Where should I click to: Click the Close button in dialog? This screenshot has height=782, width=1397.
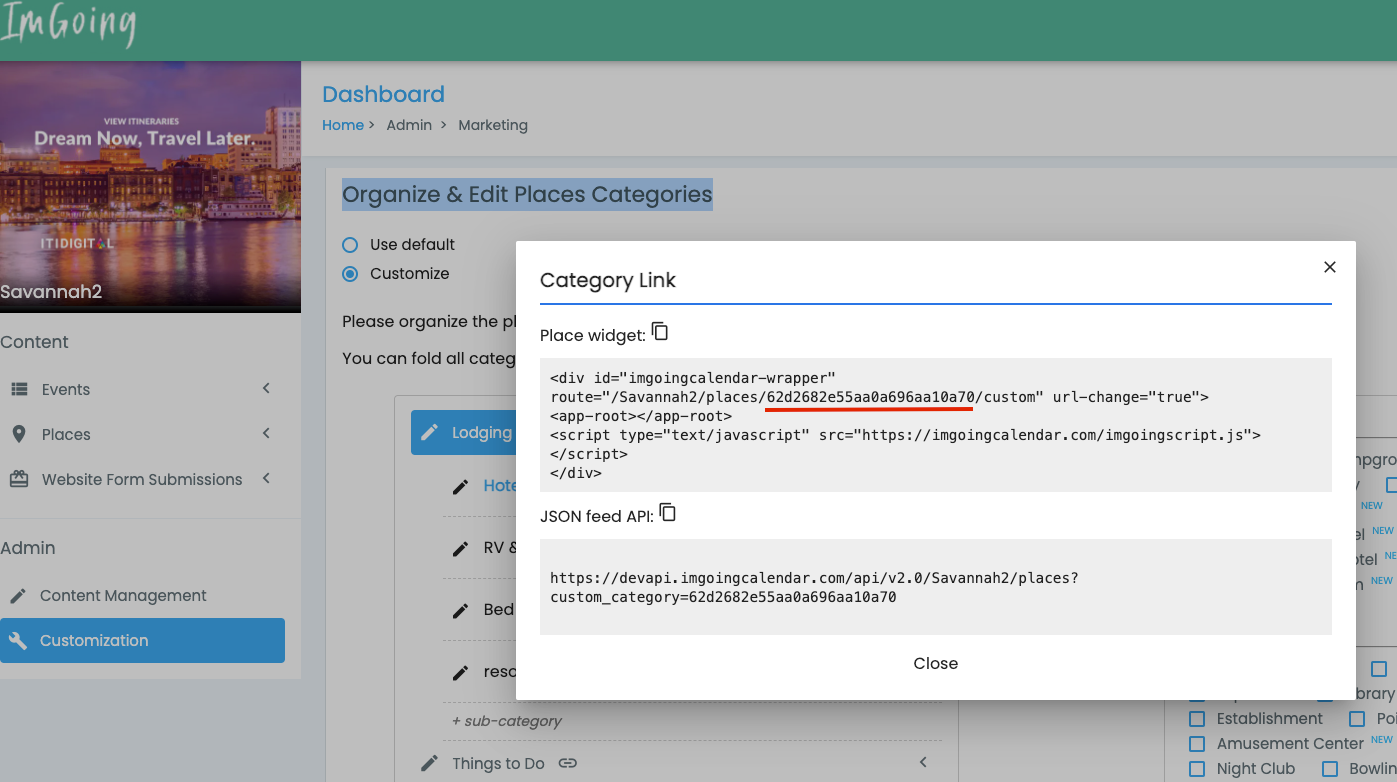pos(936,664)
